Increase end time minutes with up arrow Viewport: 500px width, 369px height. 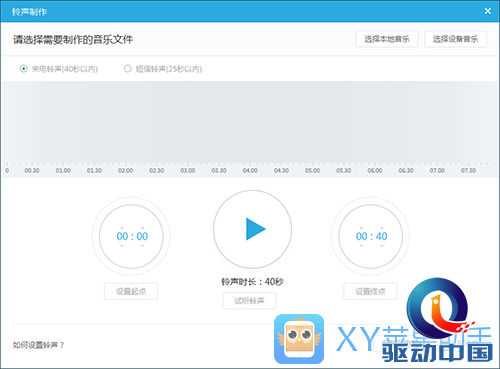pos(361,228)
